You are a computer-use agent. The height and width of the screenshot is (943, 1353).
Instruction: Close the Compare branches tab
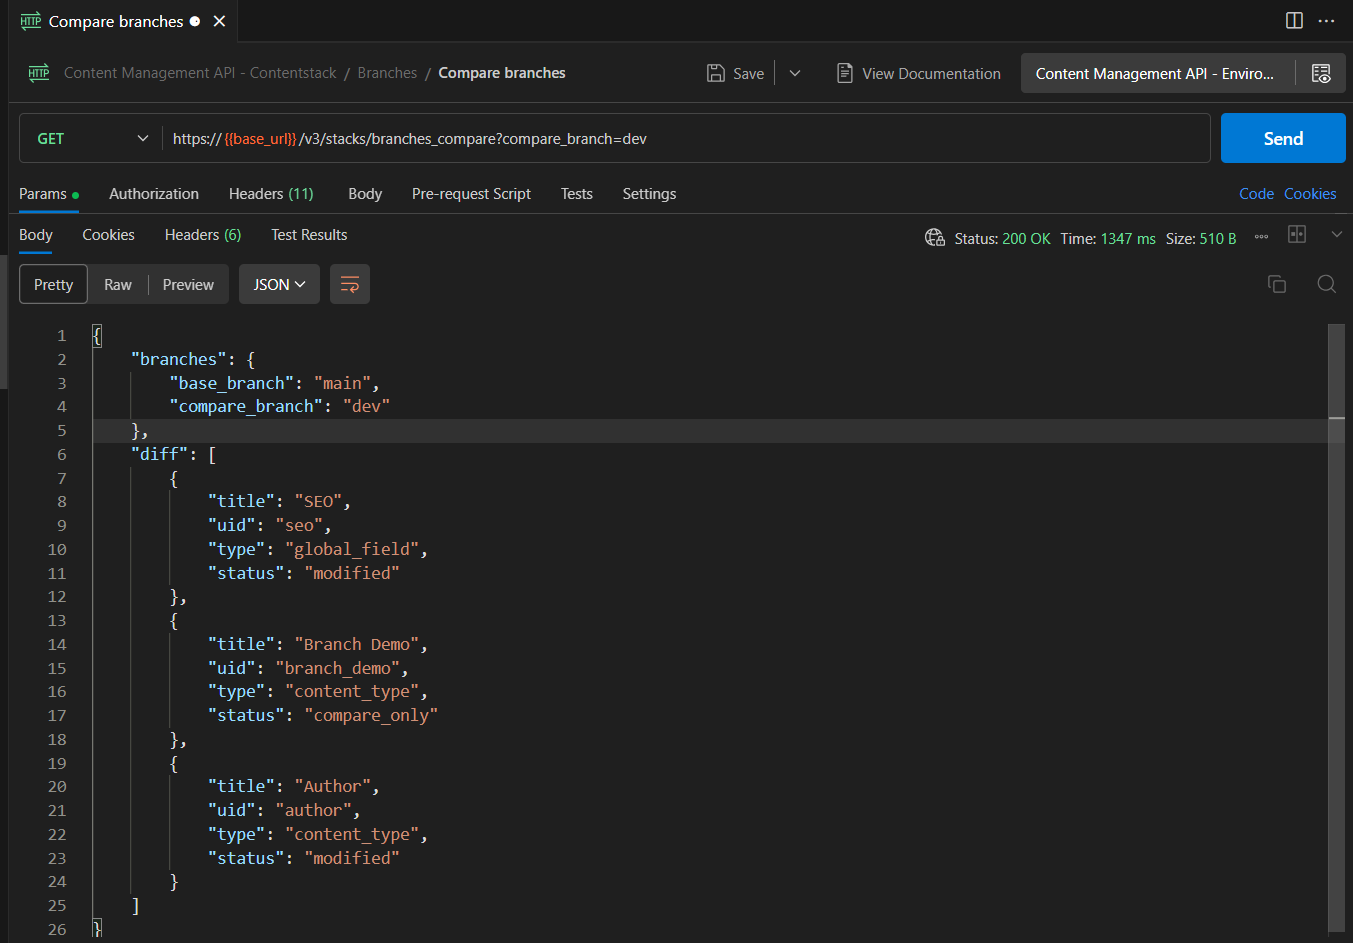point(219,21)
